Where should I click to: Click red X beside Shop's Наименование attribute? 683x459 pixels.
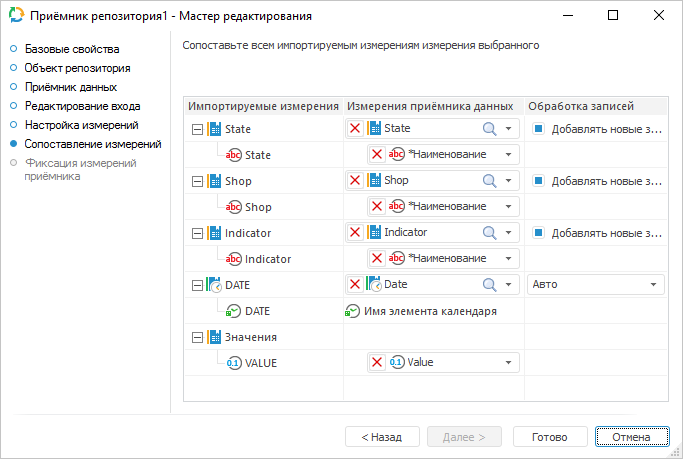click(x=377, y=206)
